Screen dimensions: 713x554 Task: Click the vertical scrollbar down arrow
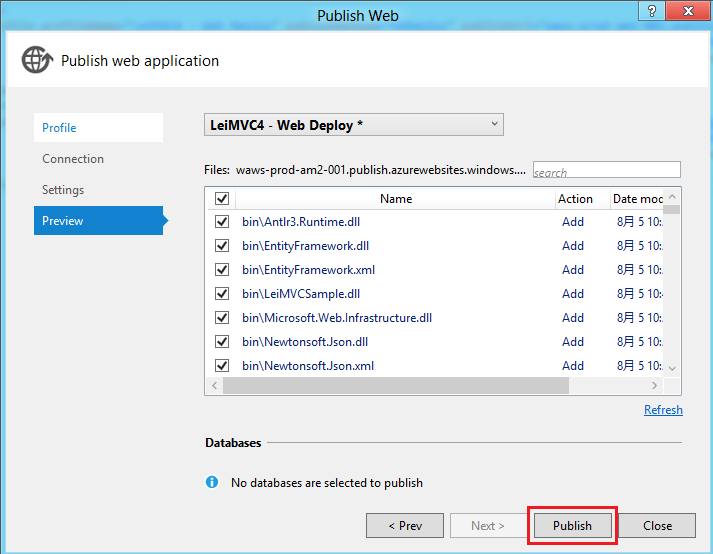coord(673,368)
